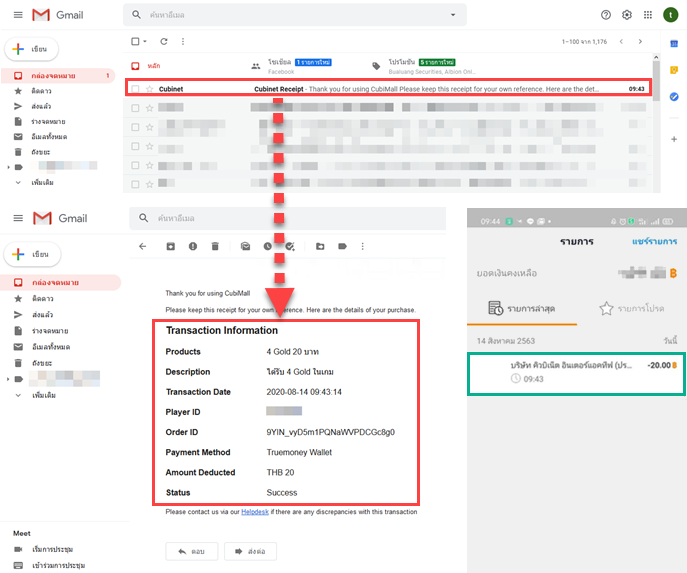The image size is (687, 573).
Task: Open search options dropdown in search bar
Action: [x=453, y=15]
